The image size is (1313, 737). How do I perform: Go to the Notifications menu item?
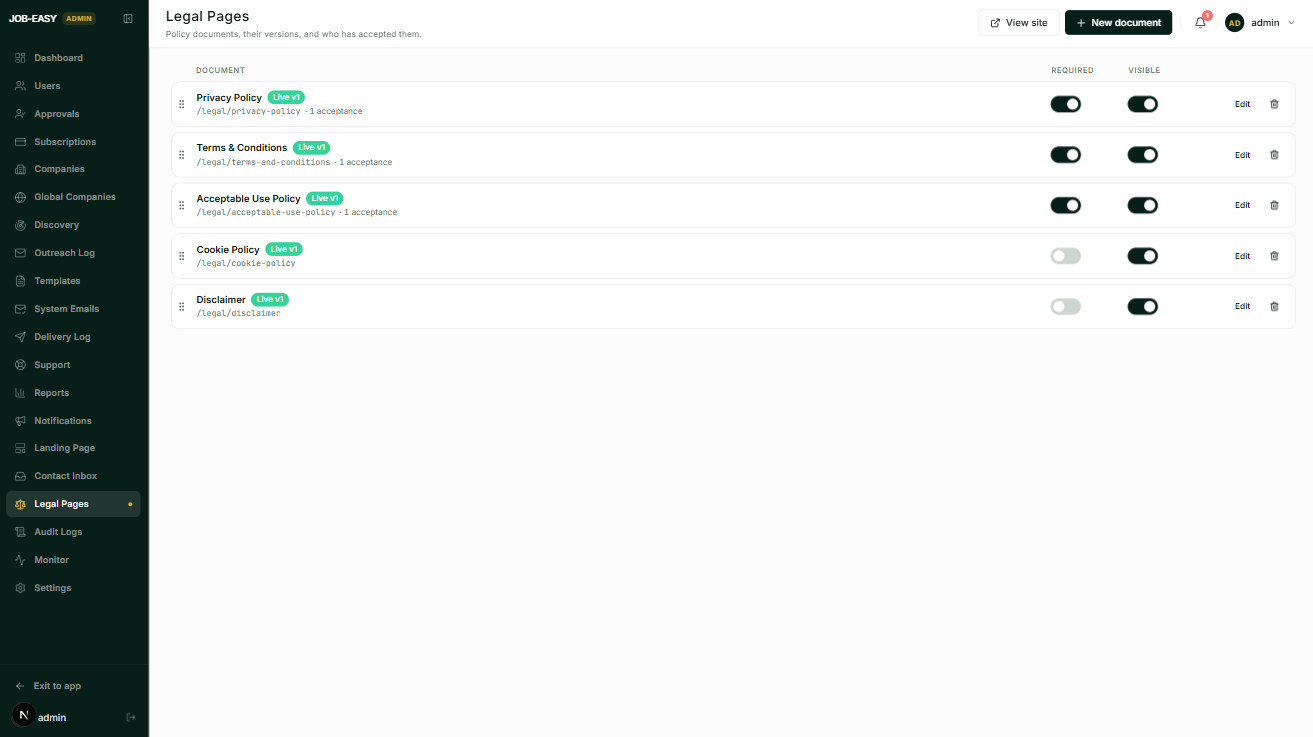coord(73,421)
